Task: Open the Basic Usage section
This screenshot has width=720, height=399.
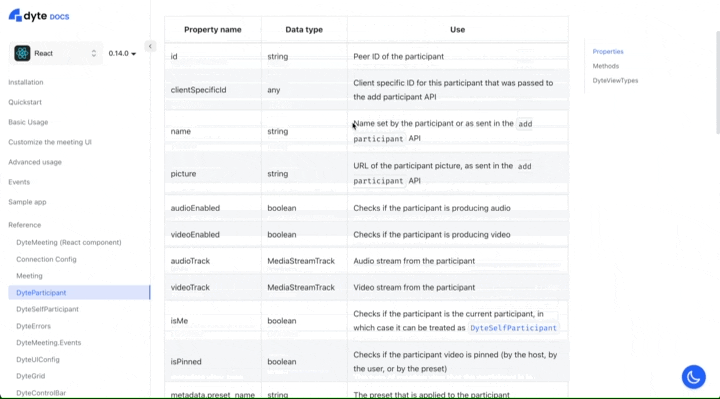Action: [x=28, y=122]
